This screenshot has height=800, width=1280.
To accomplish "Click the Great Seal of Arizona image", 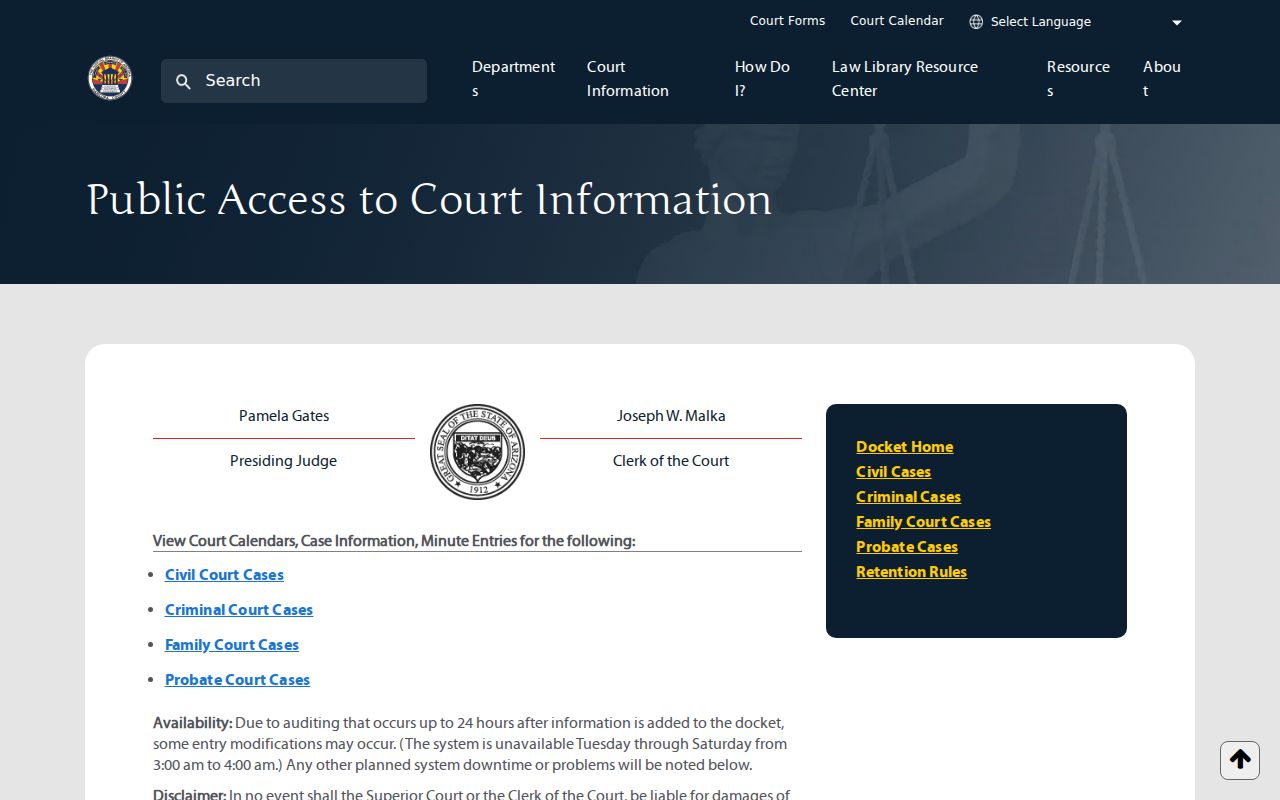I will pos(477,452).
